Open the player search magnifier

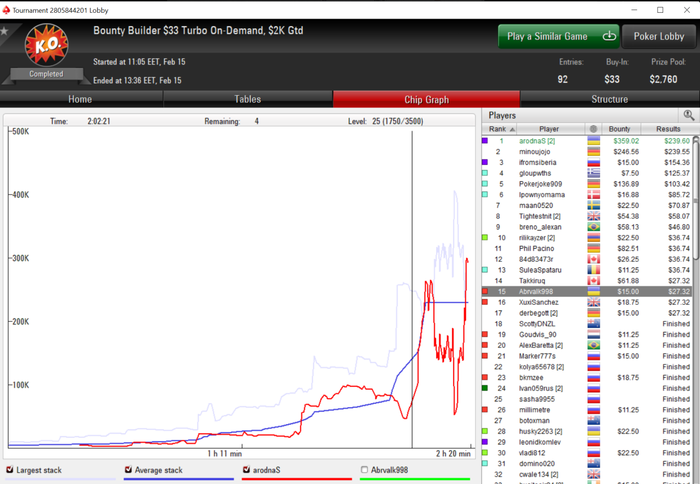(x=688, y=115)
